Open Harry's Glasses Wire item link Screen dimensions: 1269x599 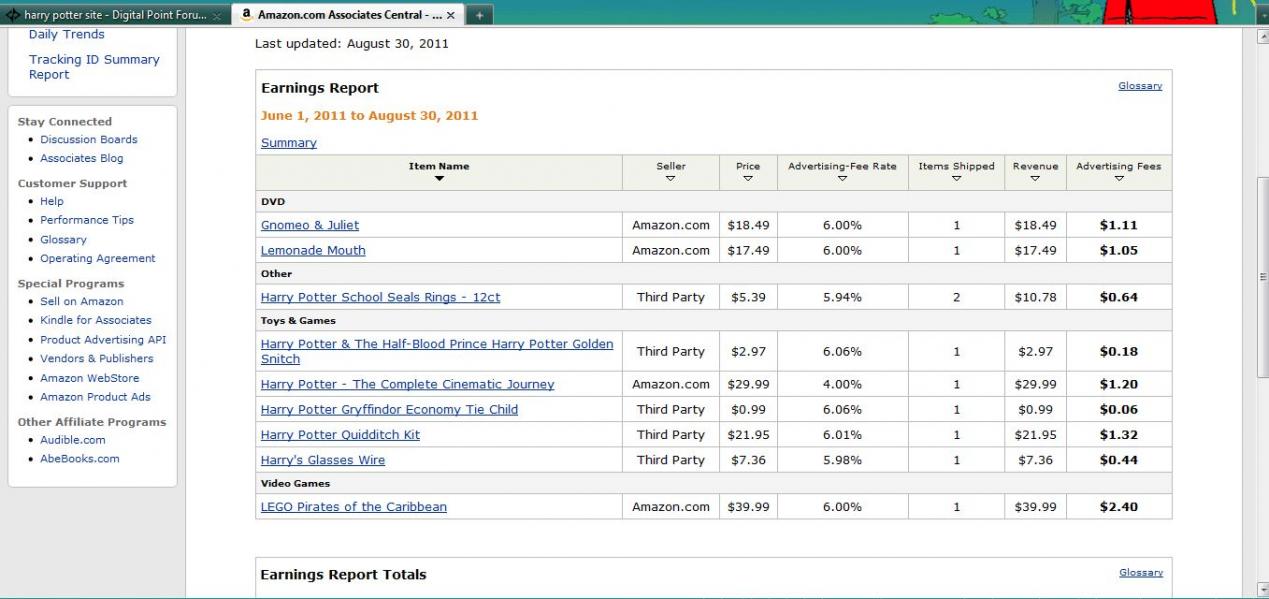click(x=323, y=460)
